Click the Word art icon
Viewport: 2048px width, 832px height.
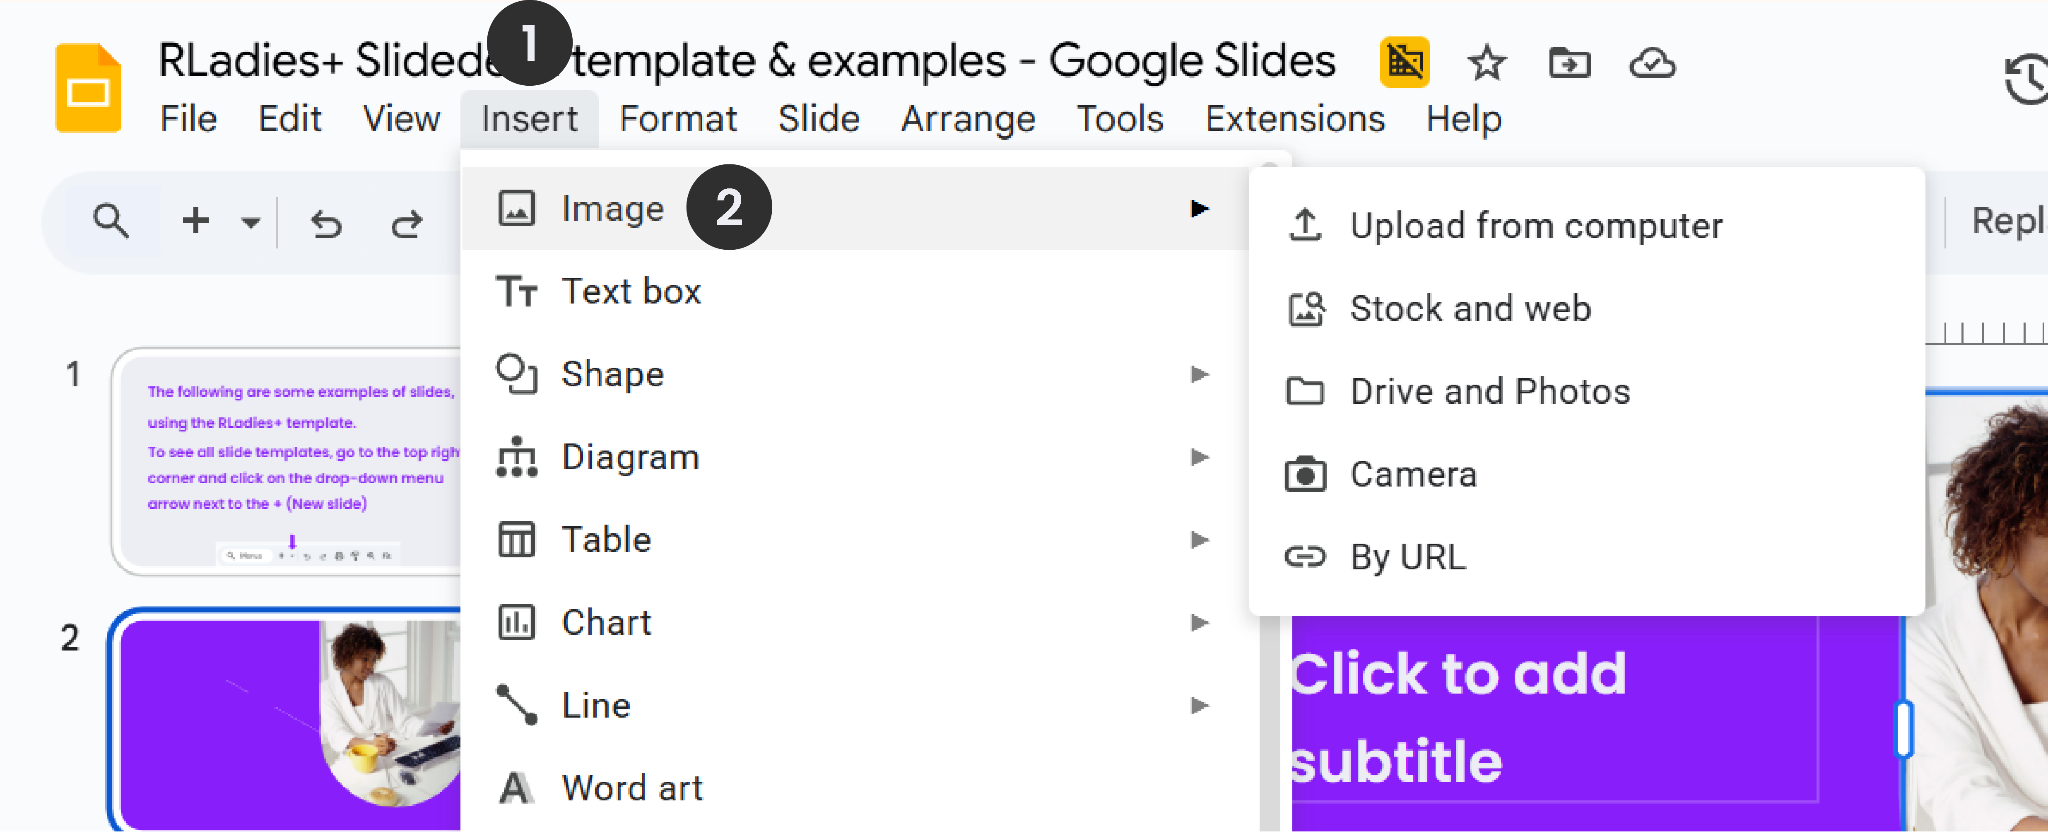point(516,788)
